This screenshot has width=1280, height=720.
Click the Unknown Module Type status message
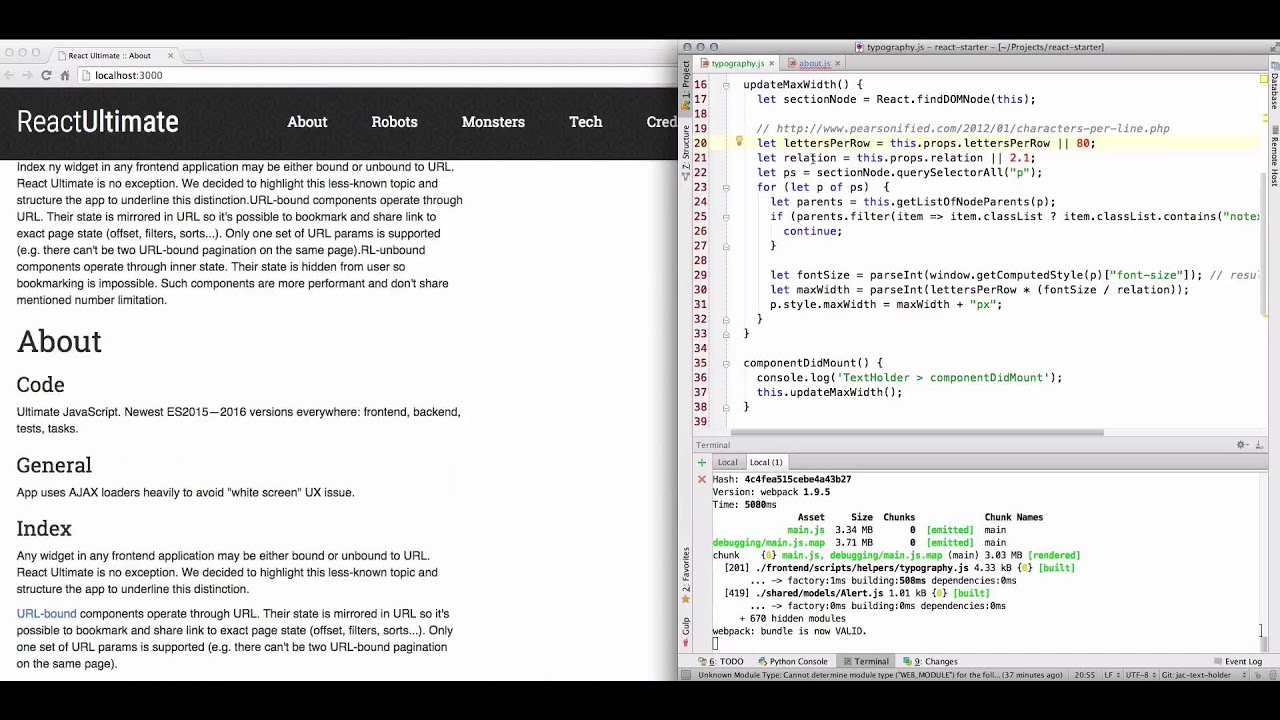(880, 675)
